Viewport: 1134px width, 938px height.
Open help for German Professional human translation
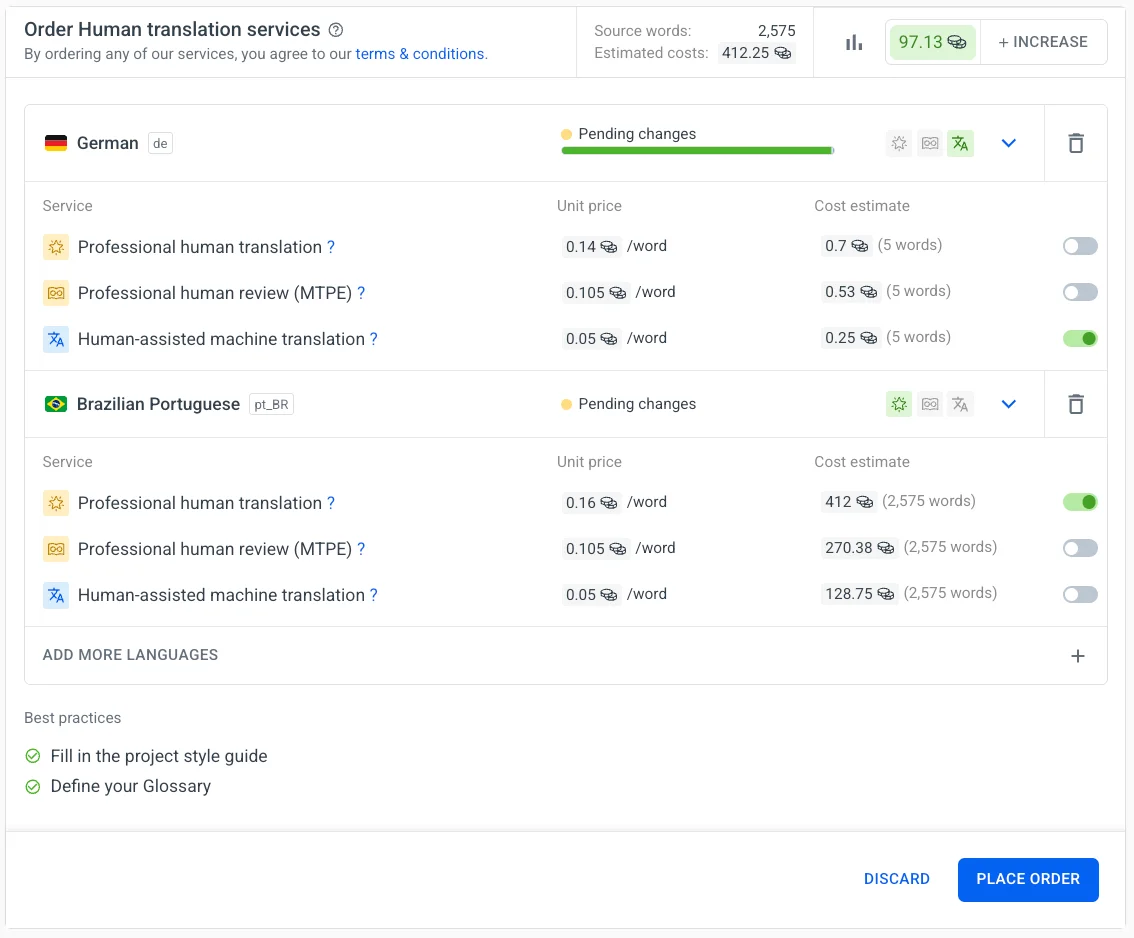[331, 247]
